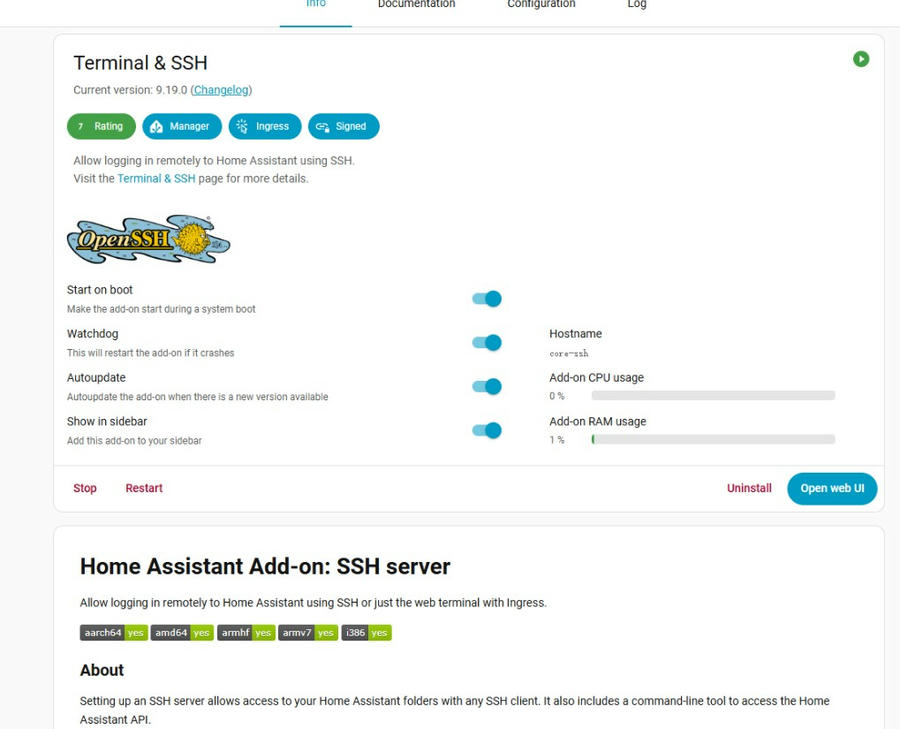Open the Changelog link
Image resolution: width=900 pixels, height=729 pixels.
pos(221,90)
